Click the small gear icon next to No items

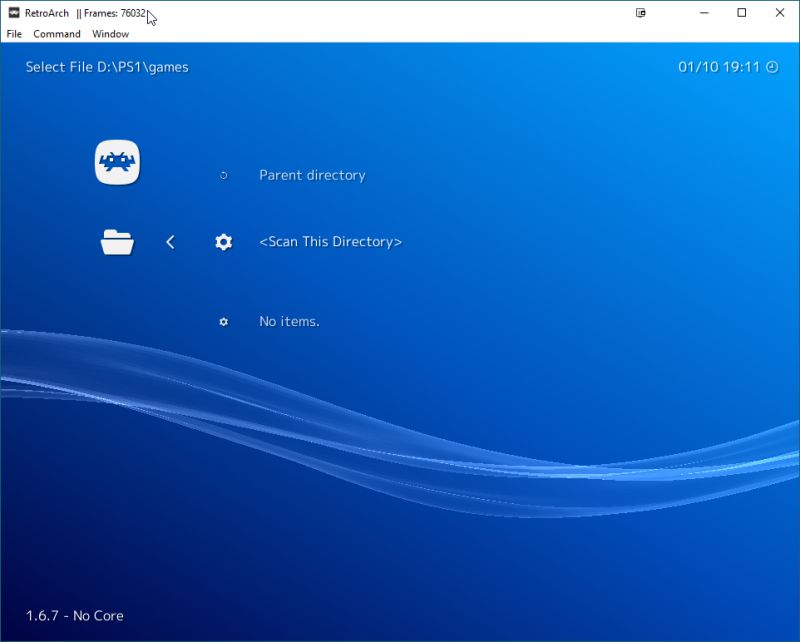tap(222, 321)
